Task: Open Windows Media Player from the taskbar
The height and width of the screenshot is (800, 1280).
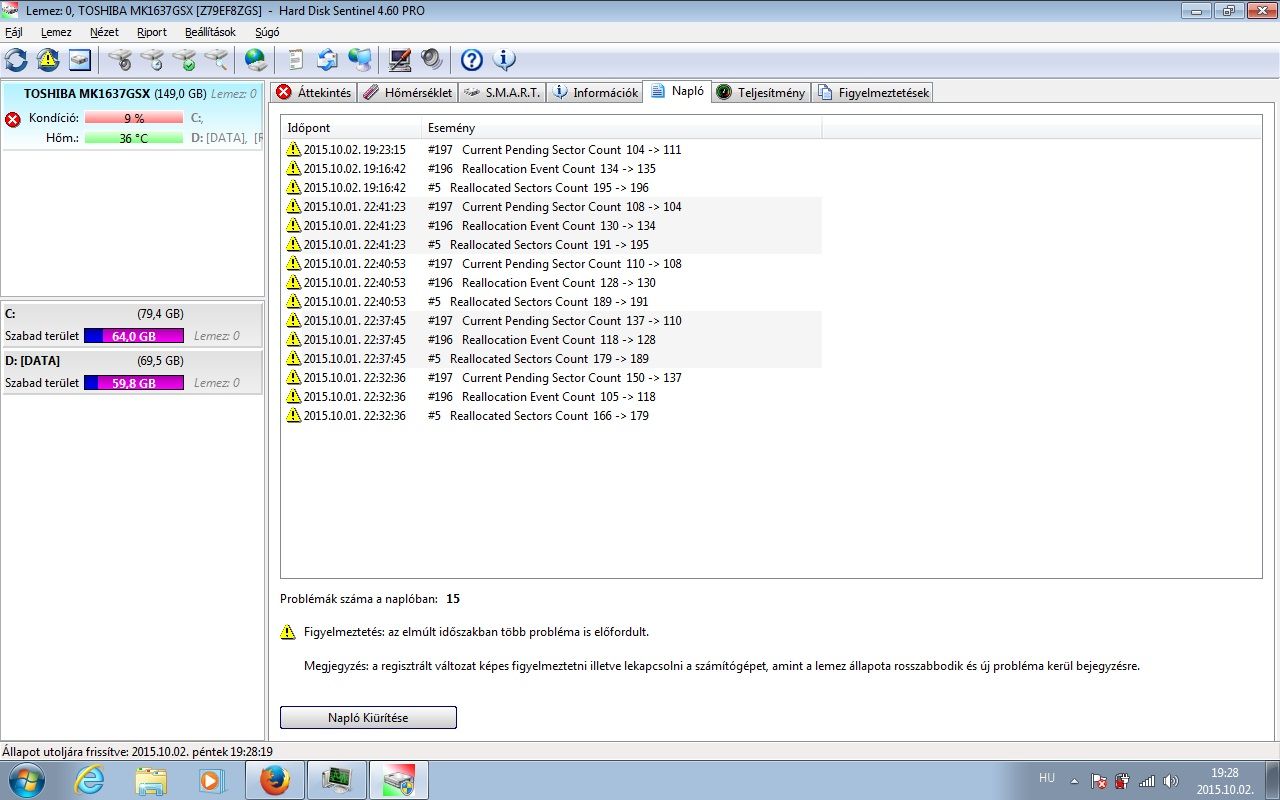Action: click(212, 780)
